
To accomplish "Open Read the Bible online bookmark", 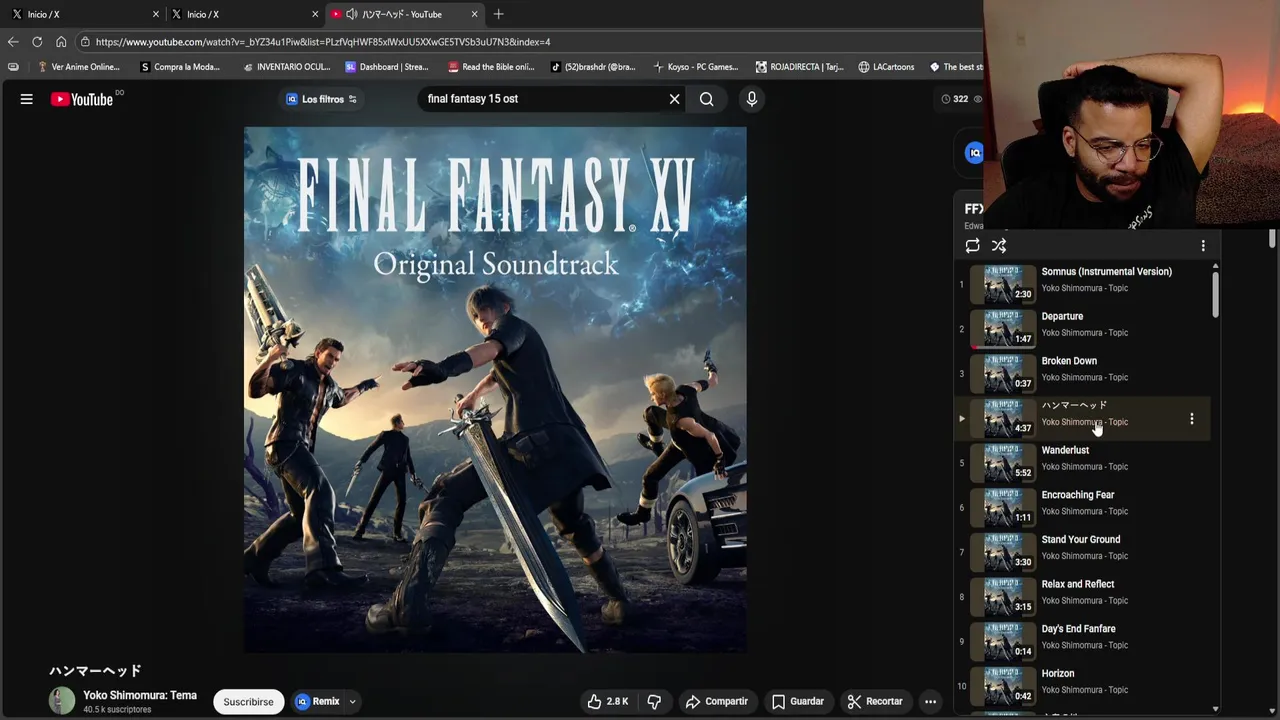I will coord(491,67).
